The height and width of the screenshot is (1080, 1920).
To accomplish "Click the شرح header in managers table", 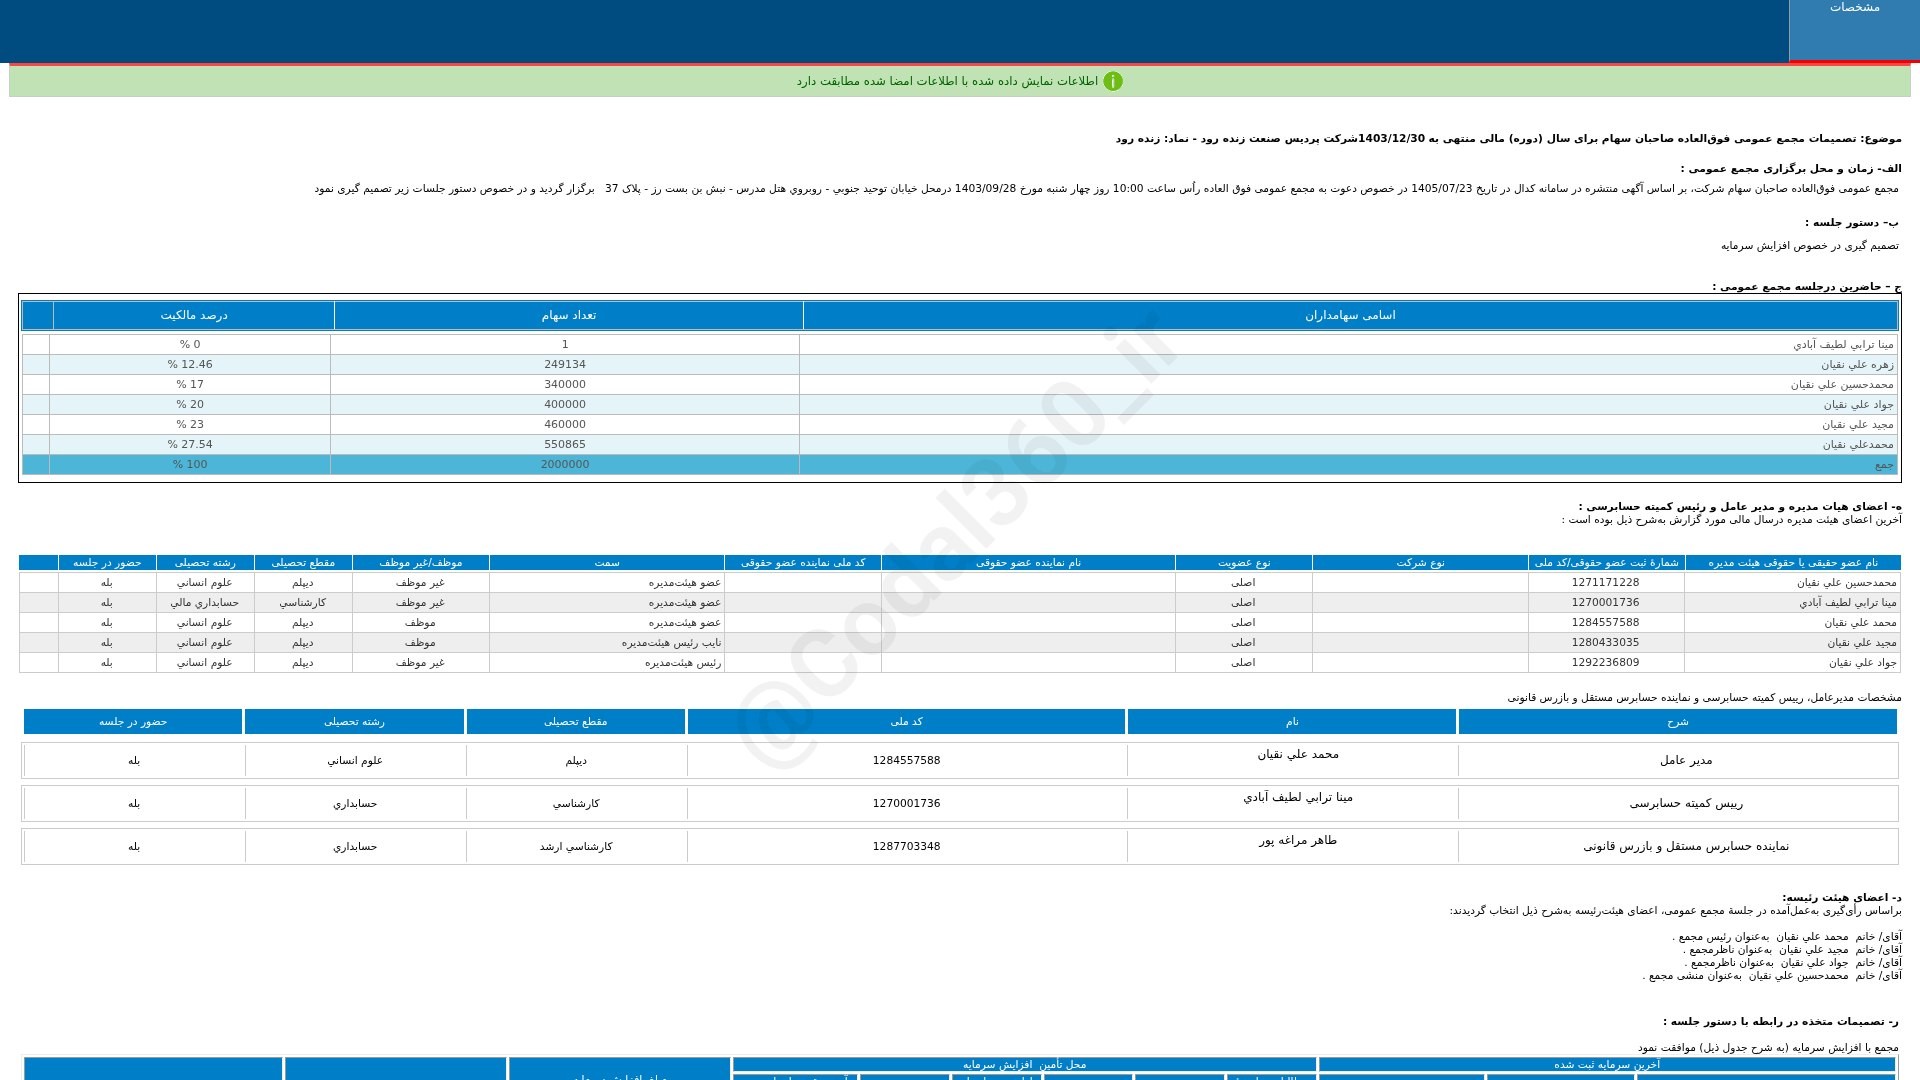I will (x=1677, y=722).
